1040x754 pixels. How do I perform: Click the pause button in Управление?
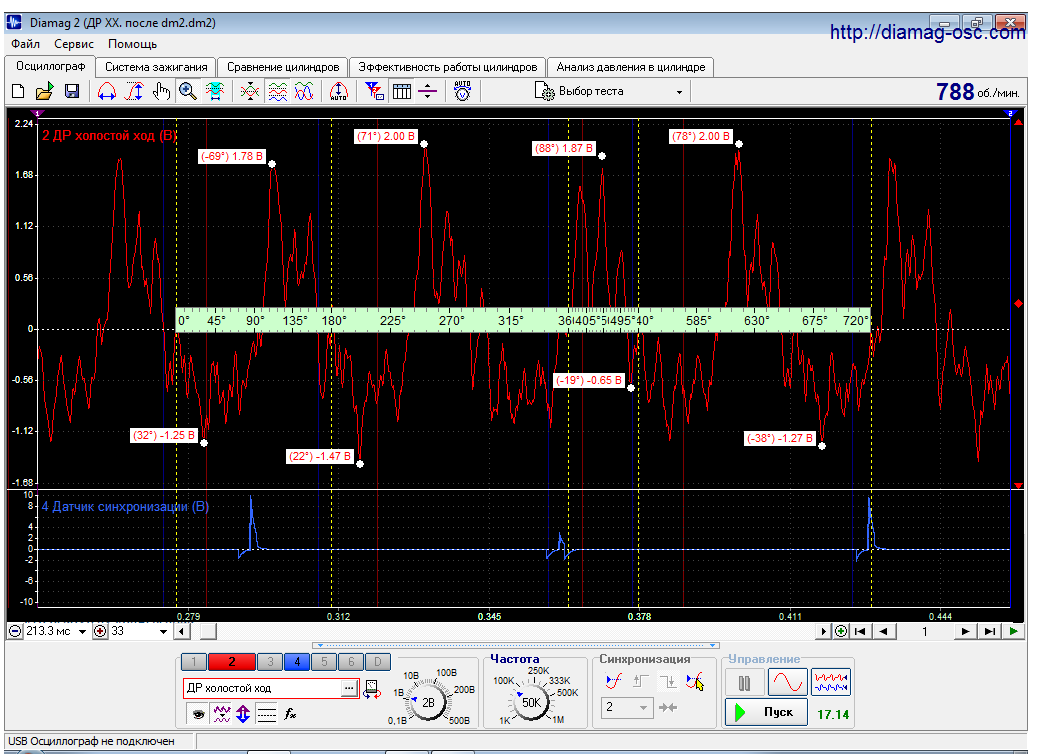click(x=744, y=683)
